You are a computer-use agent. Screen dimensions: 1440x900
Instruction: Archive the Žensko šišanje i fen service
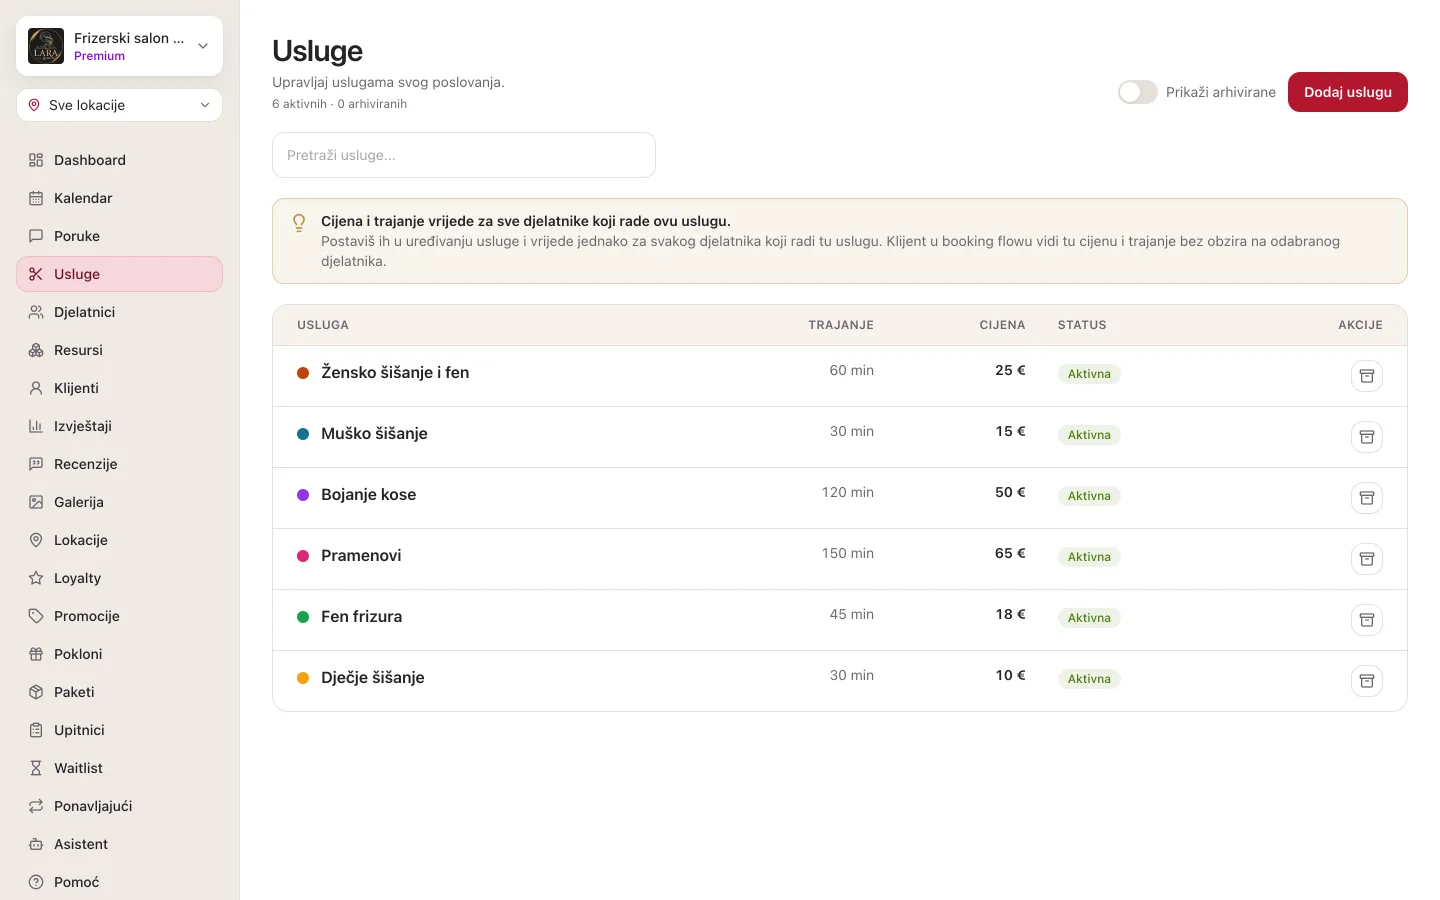pos(1367,376)
